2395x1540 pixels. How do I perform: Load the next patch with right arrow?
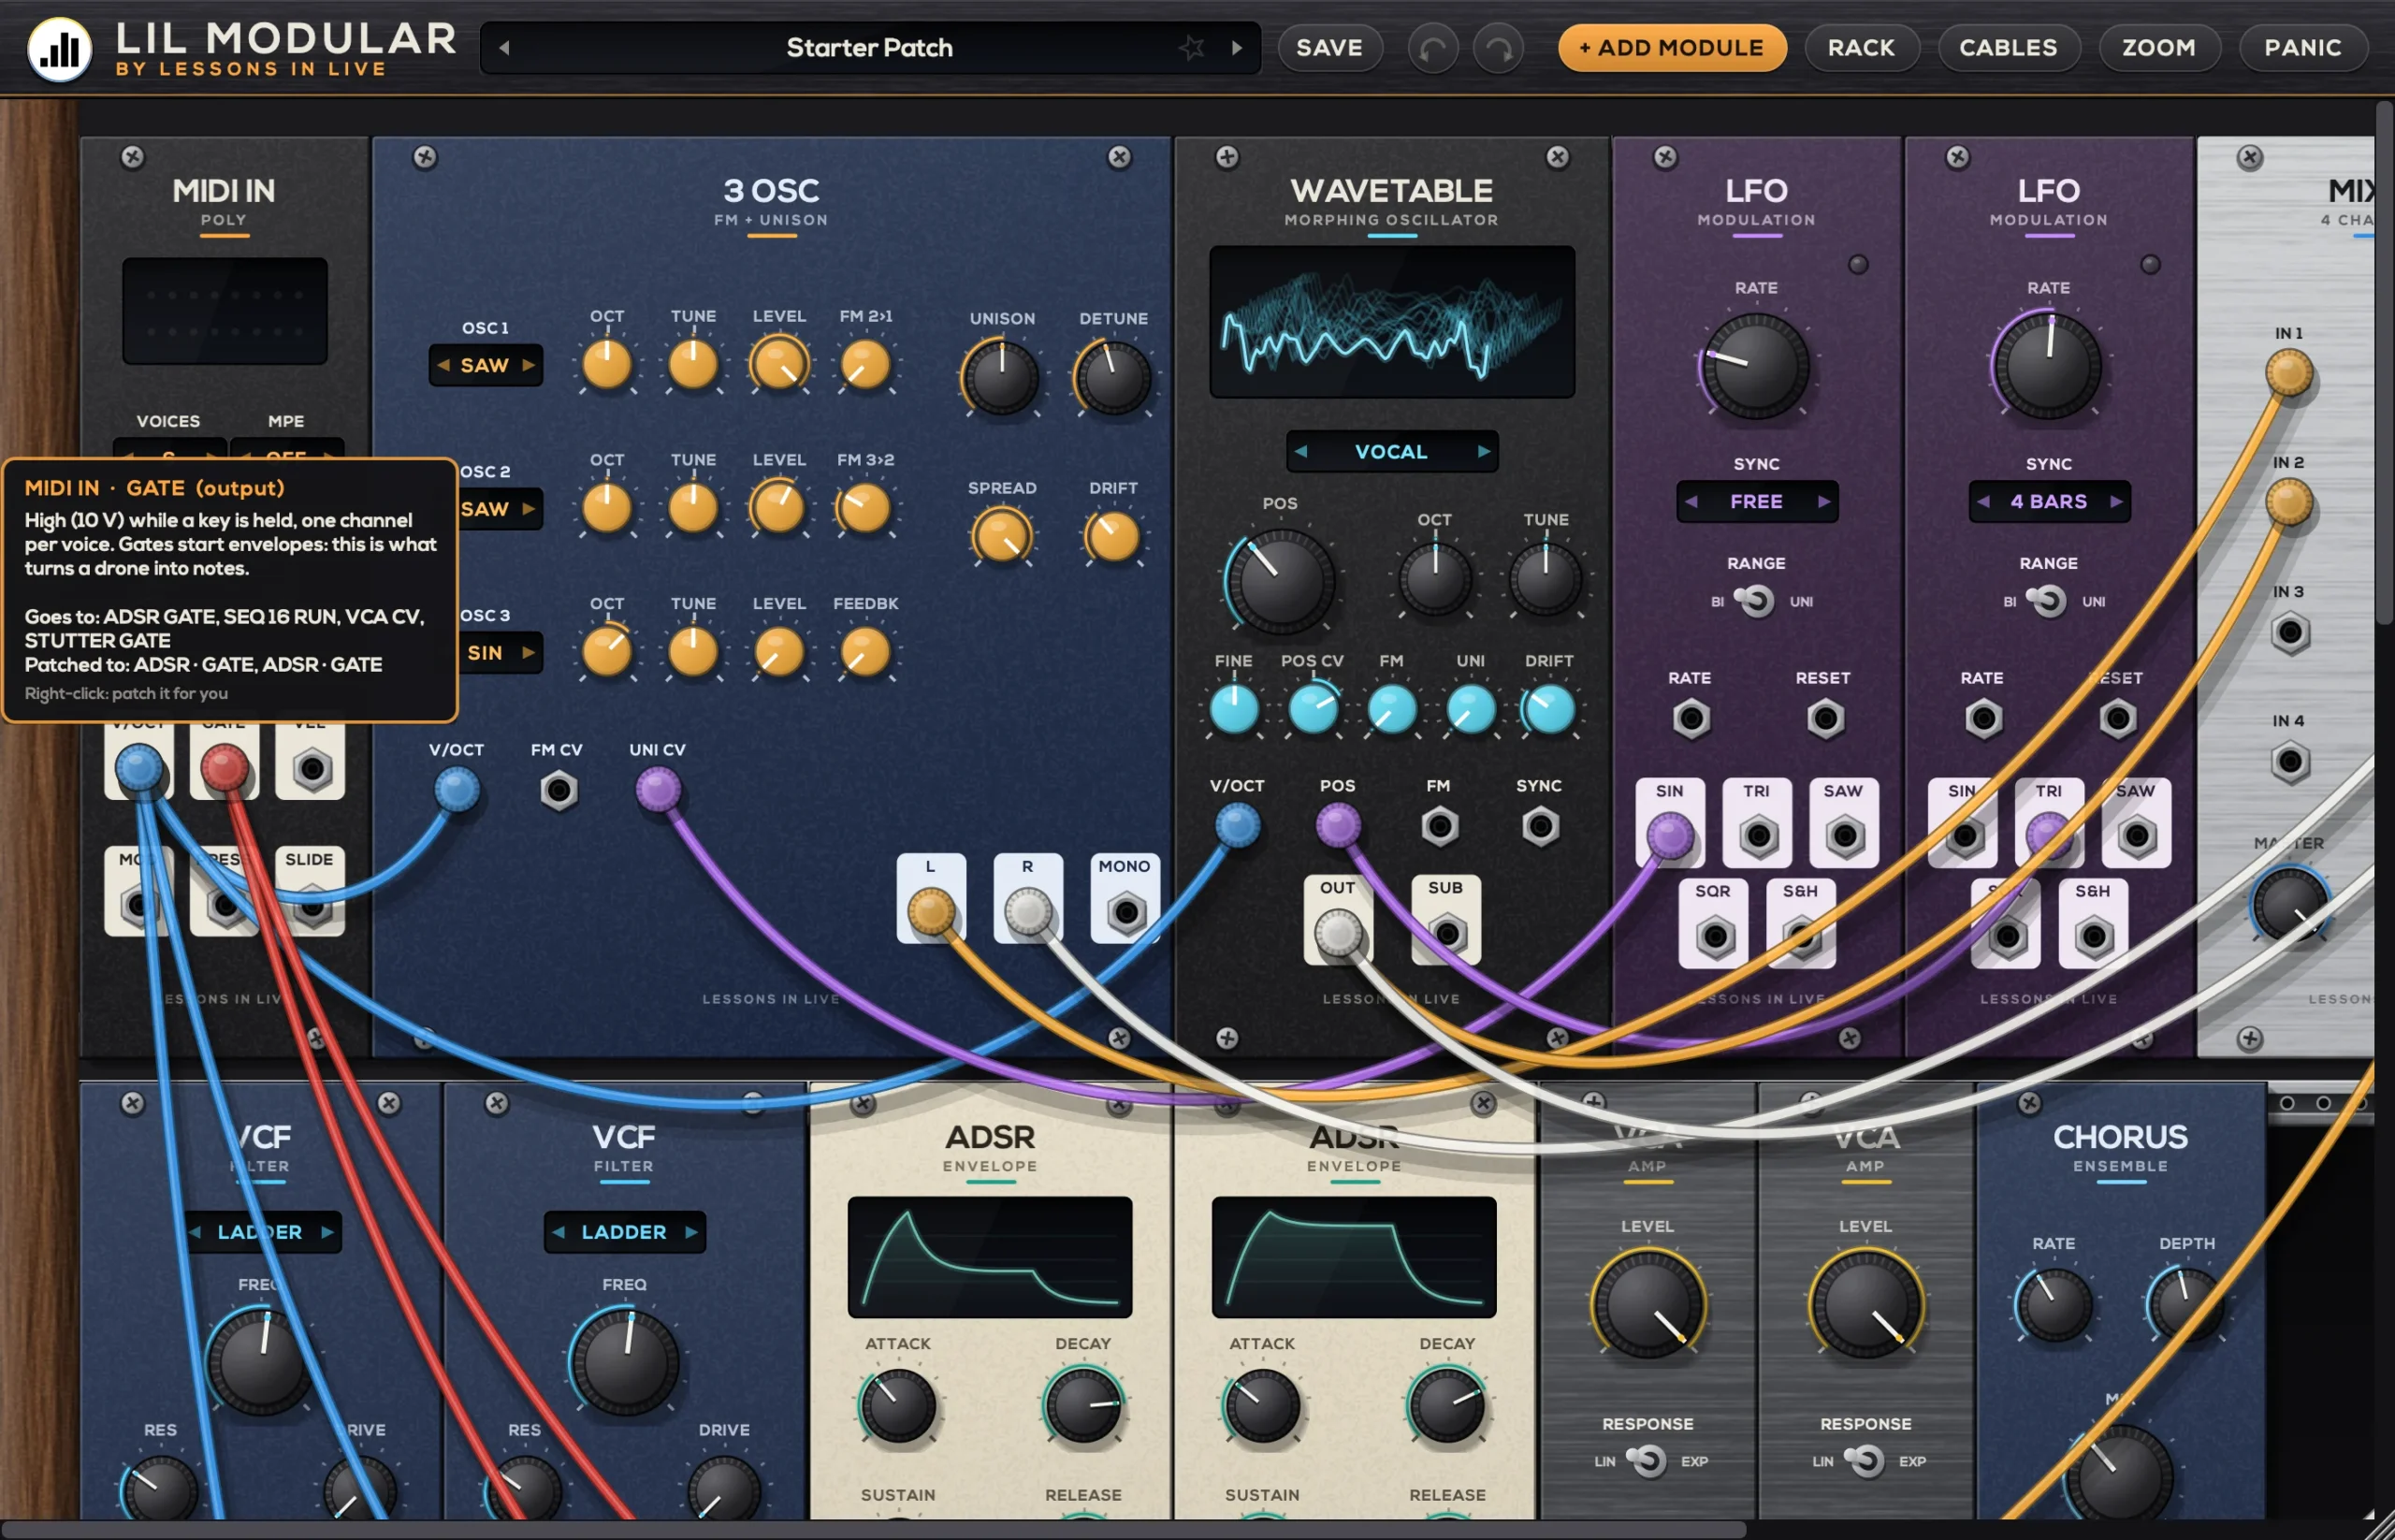point(1237,47)
